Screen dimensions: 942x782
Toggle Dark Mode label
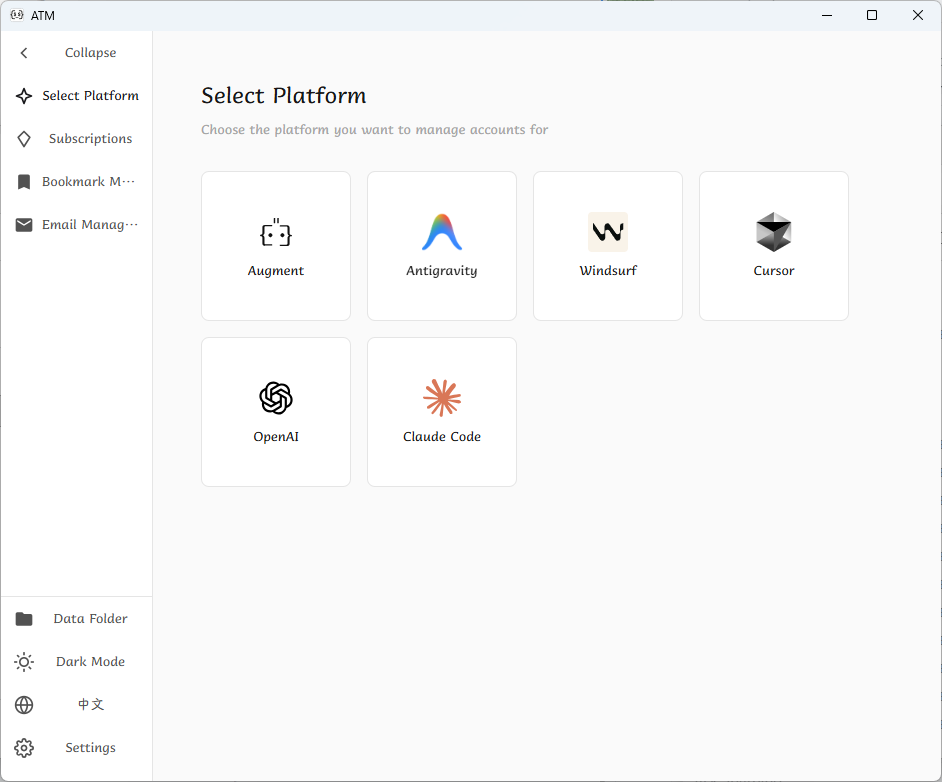click(x=90, y=662)
